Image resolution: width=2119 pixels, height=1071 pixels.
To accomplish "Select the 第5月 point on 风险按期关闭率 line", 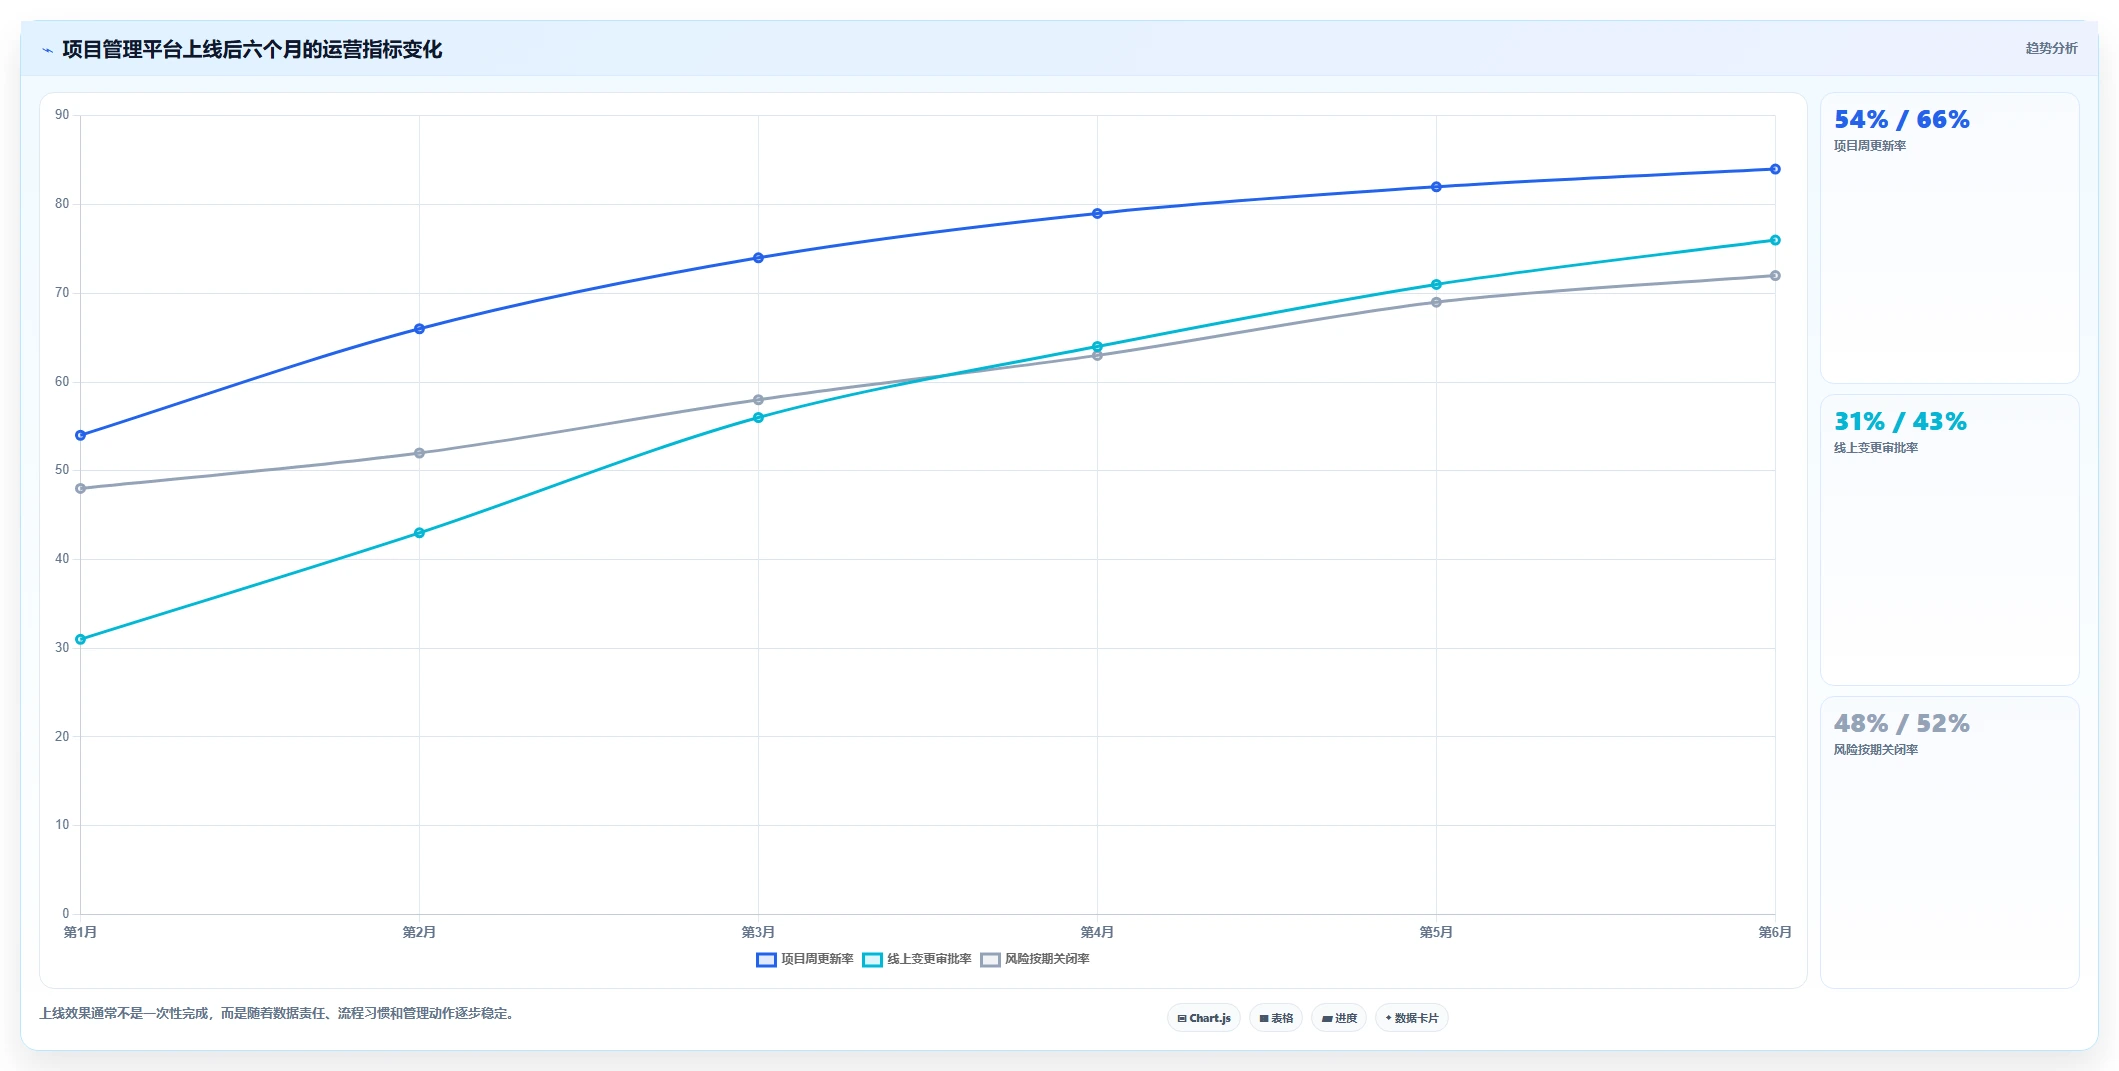I will pos(1436,302).
